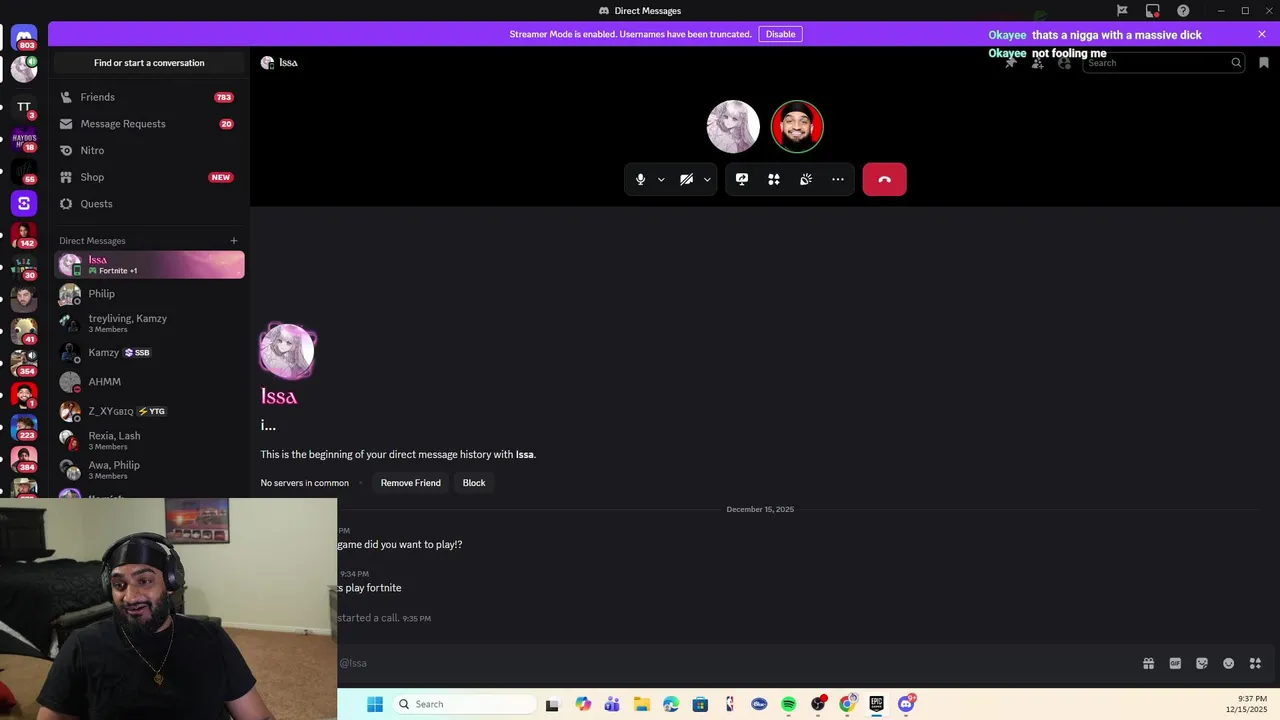The width and height of the screenshot is (1280, 720).
Task: Open the sticker picker
Action: tap(1202, 663)
